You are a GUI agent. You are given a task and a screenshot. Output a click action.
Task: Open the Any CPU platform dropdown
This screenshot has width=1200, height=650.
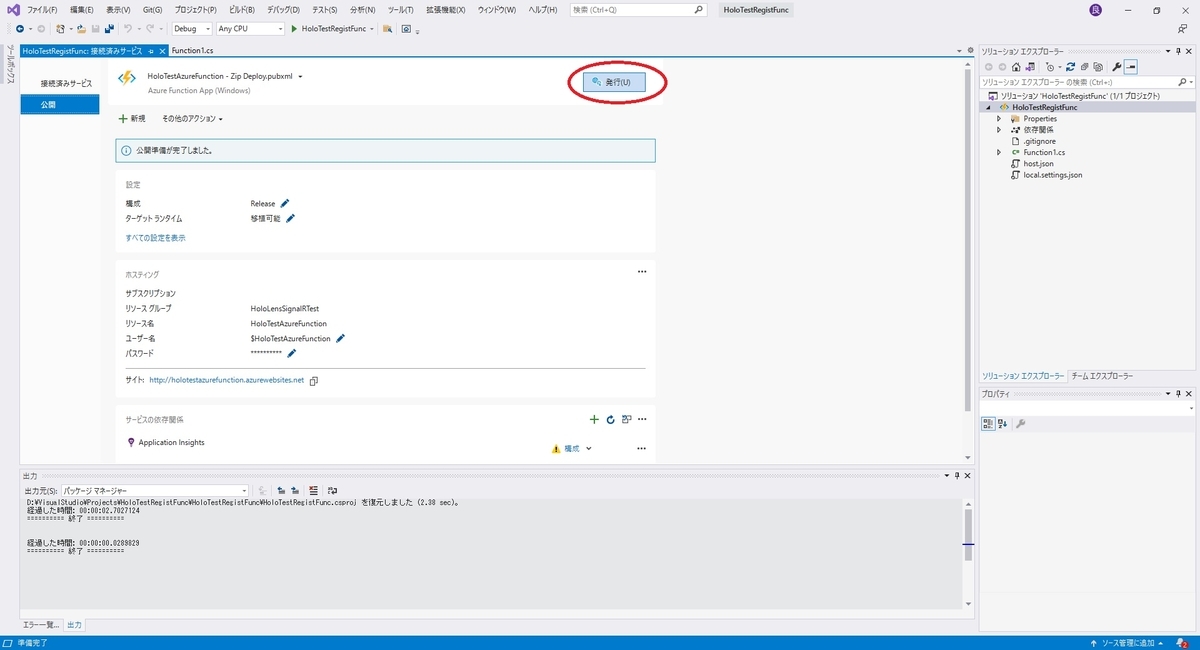pos(250,28)
